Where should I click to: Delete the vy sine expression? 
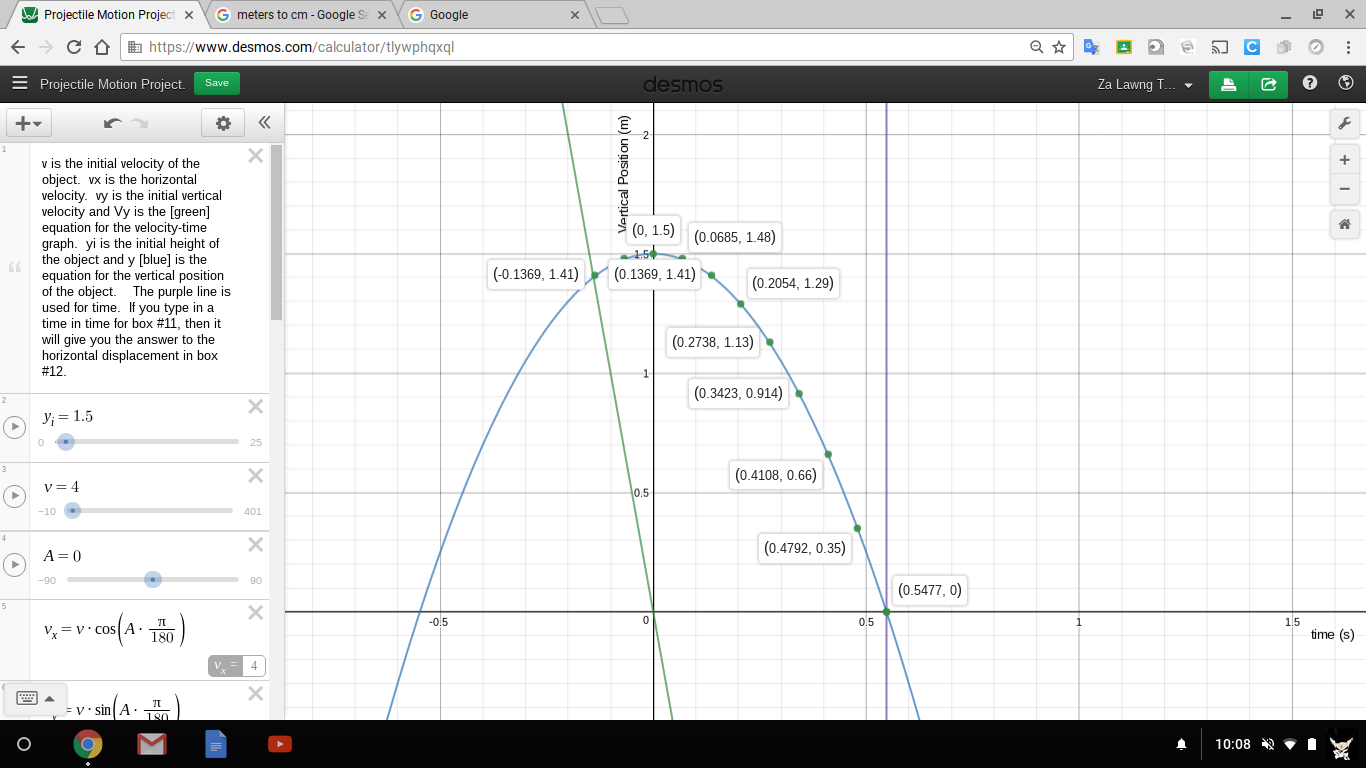[256, 693]
